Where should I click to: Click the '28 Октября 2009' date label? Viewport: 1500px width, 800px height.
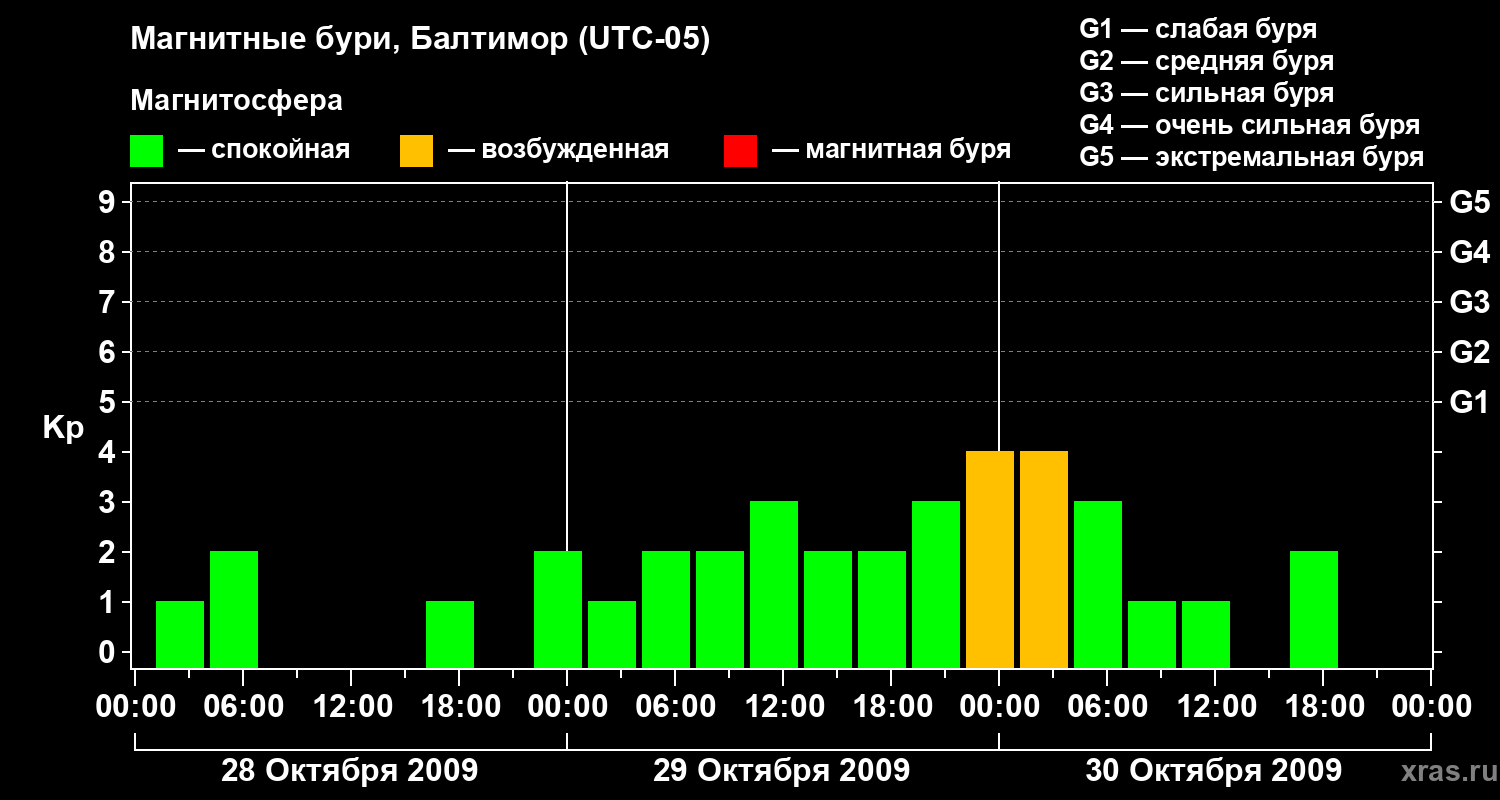349,771
